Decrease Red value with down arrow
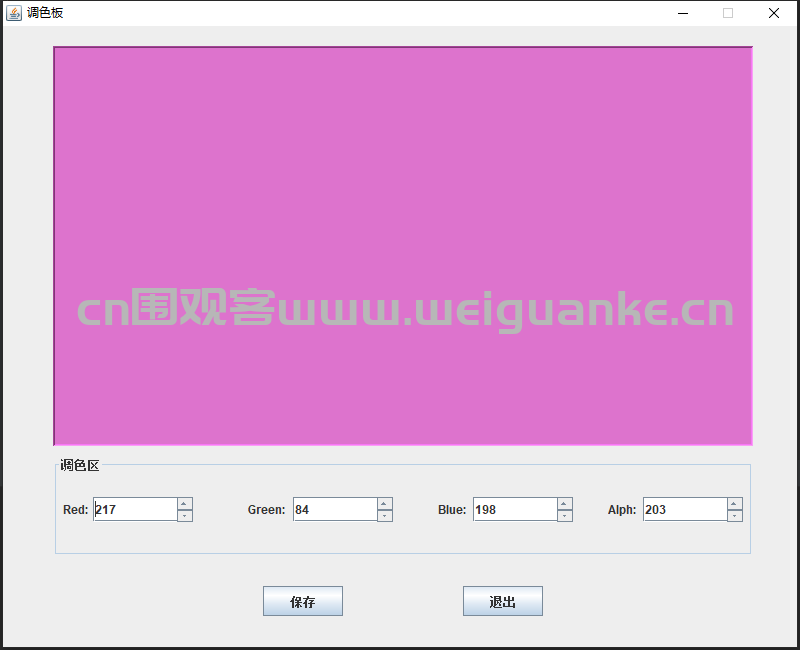800x650 pixels. coord(185,515)
